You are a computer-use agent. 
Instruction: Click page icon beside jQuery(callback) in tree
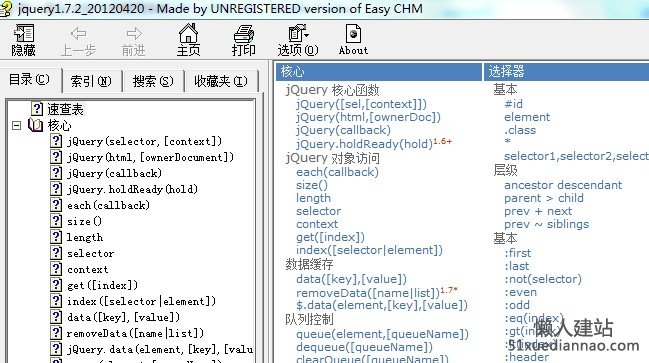(x=56, y=173)
